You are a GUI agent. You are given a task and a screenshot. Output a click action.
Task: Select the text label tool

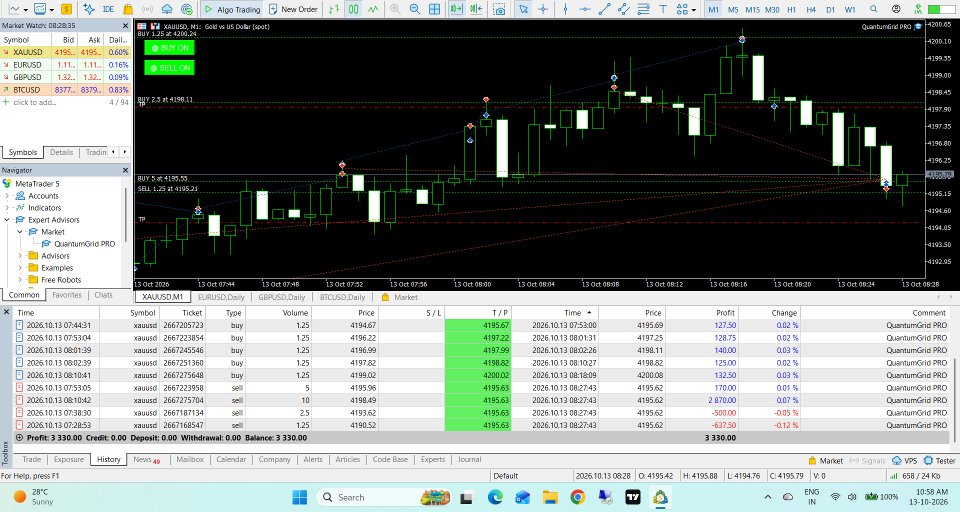(x=663, y=9)
